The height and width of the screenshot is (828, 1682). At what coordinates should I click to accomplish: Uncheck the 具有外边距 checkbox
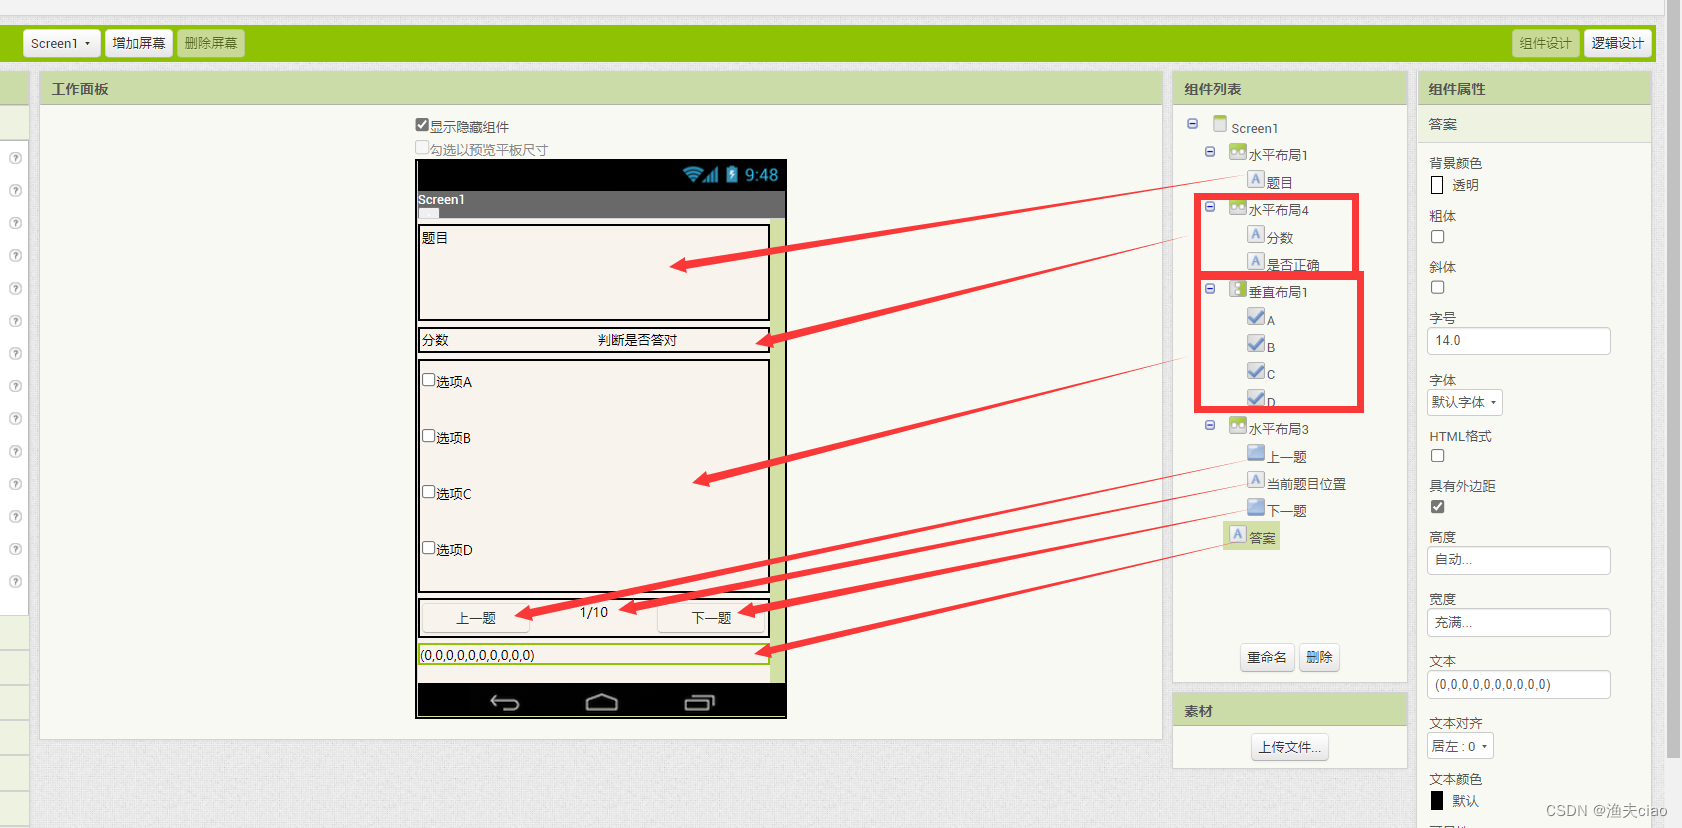(x=1438, y=507)
